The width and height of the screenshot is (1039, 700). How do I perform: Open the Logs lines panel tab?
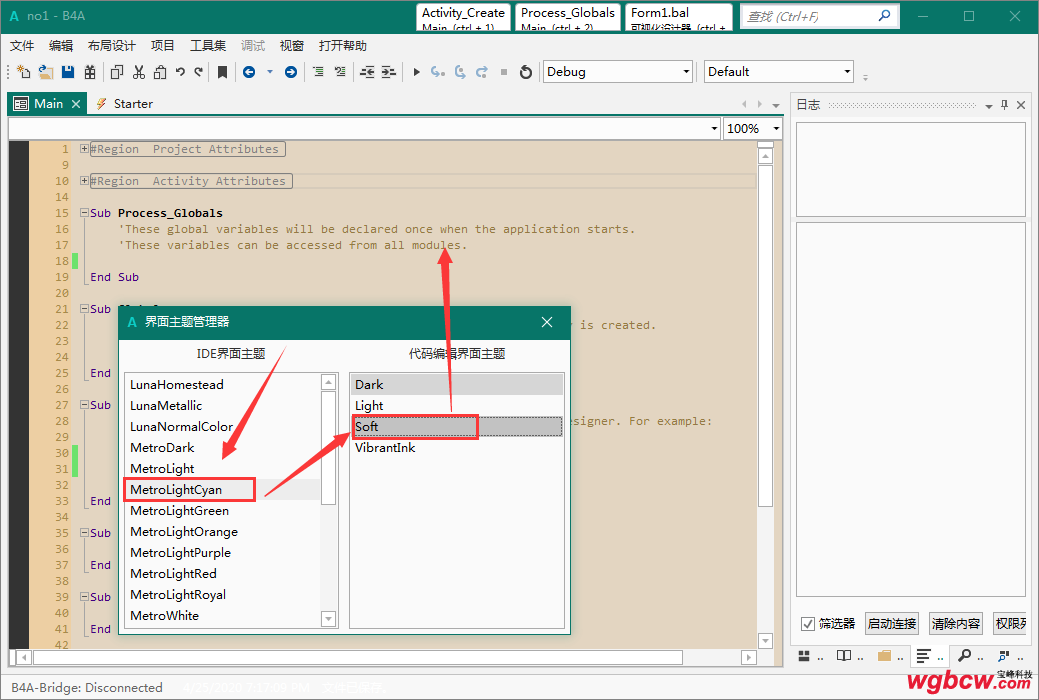pyautogui.click(x=924, y=656)
